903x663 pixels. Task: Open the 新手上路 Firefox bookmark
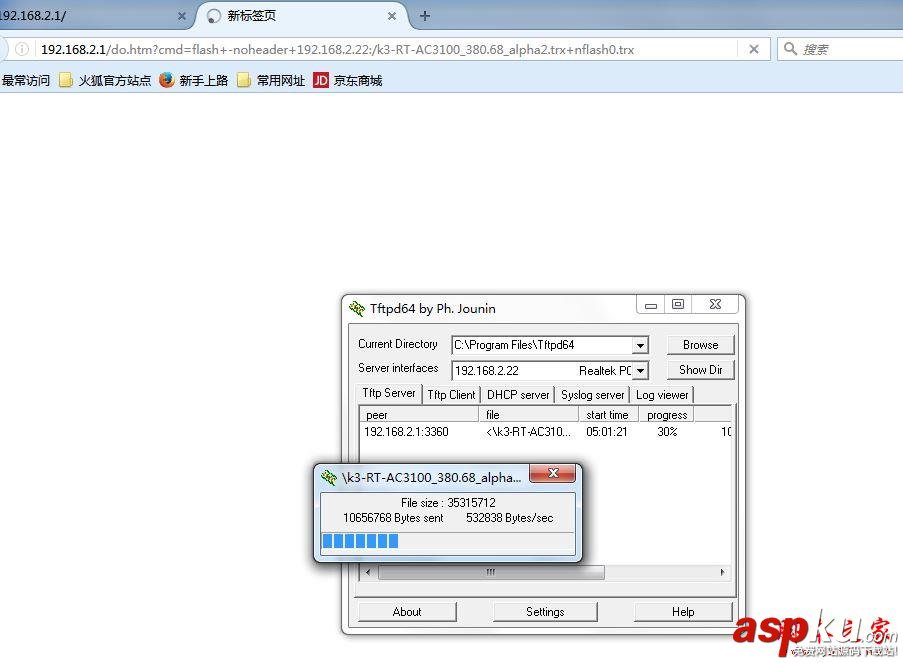[194, 80]
